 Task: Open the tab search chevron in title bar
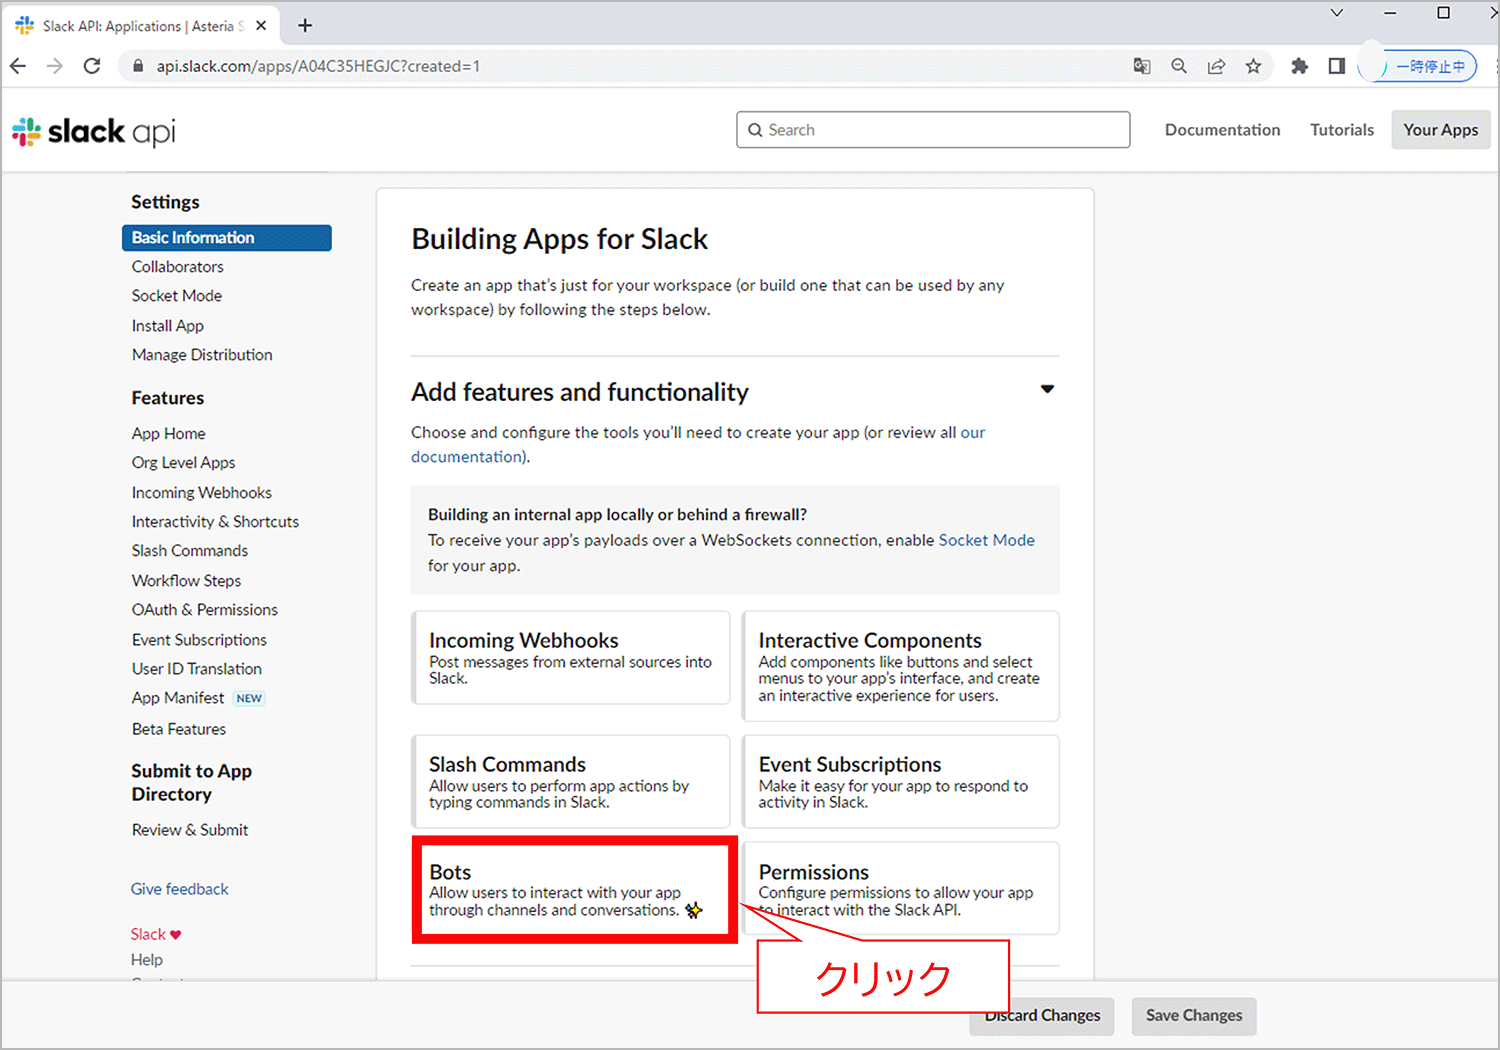1336,13
